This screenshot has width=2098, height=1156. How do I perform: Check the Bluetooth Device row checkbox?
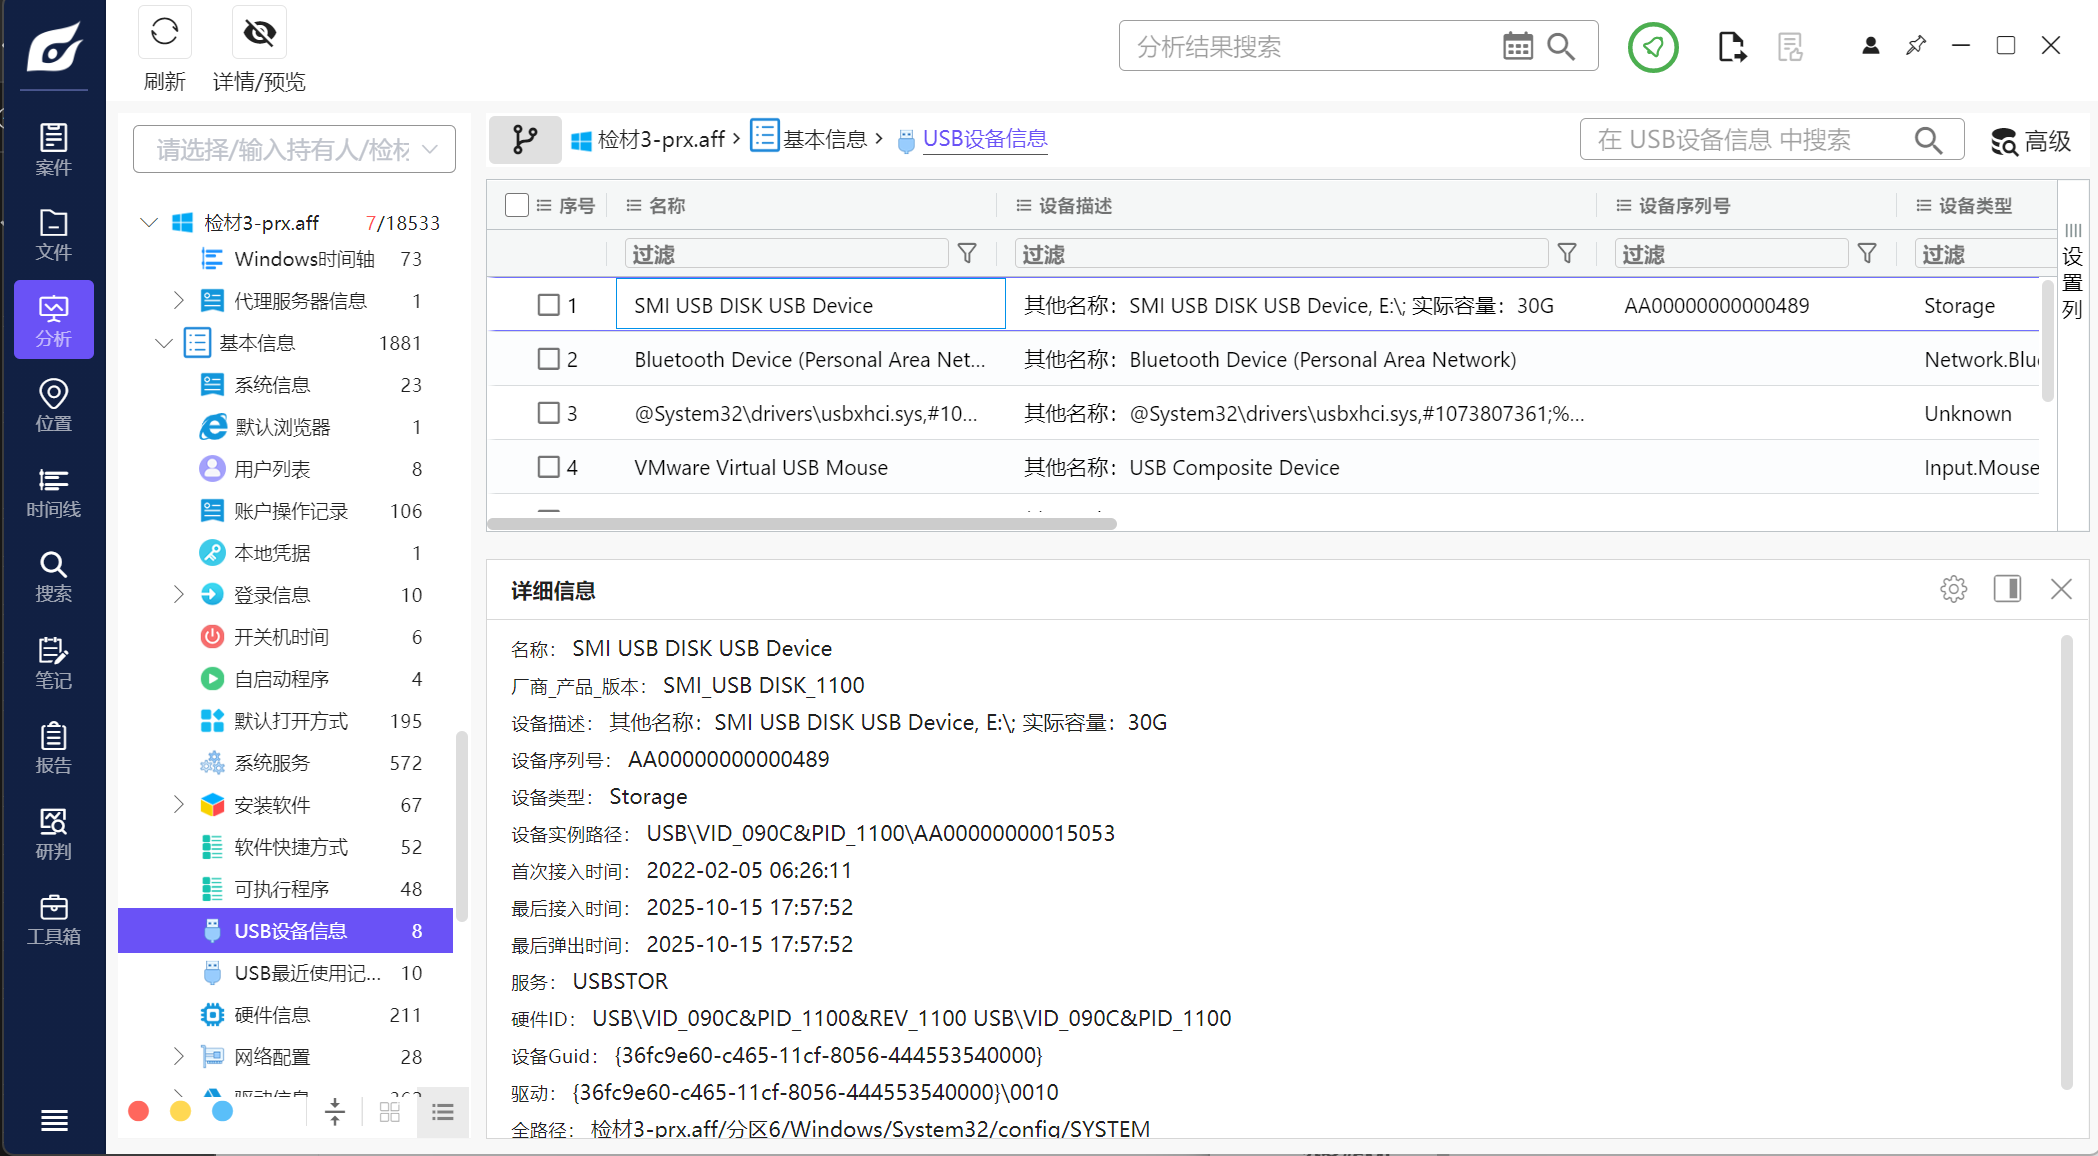coord(548,359)
